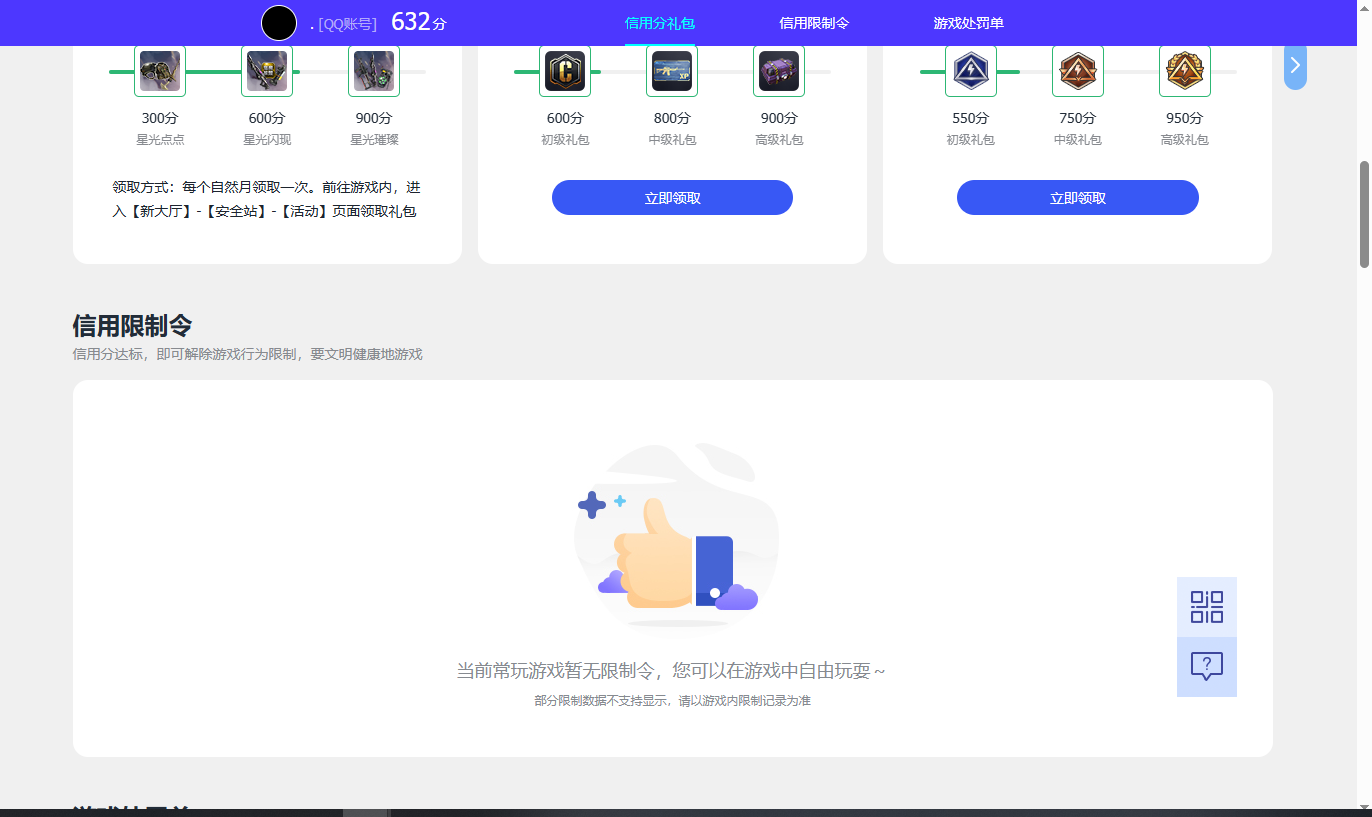Open the help question mark button

point(1207,667)
